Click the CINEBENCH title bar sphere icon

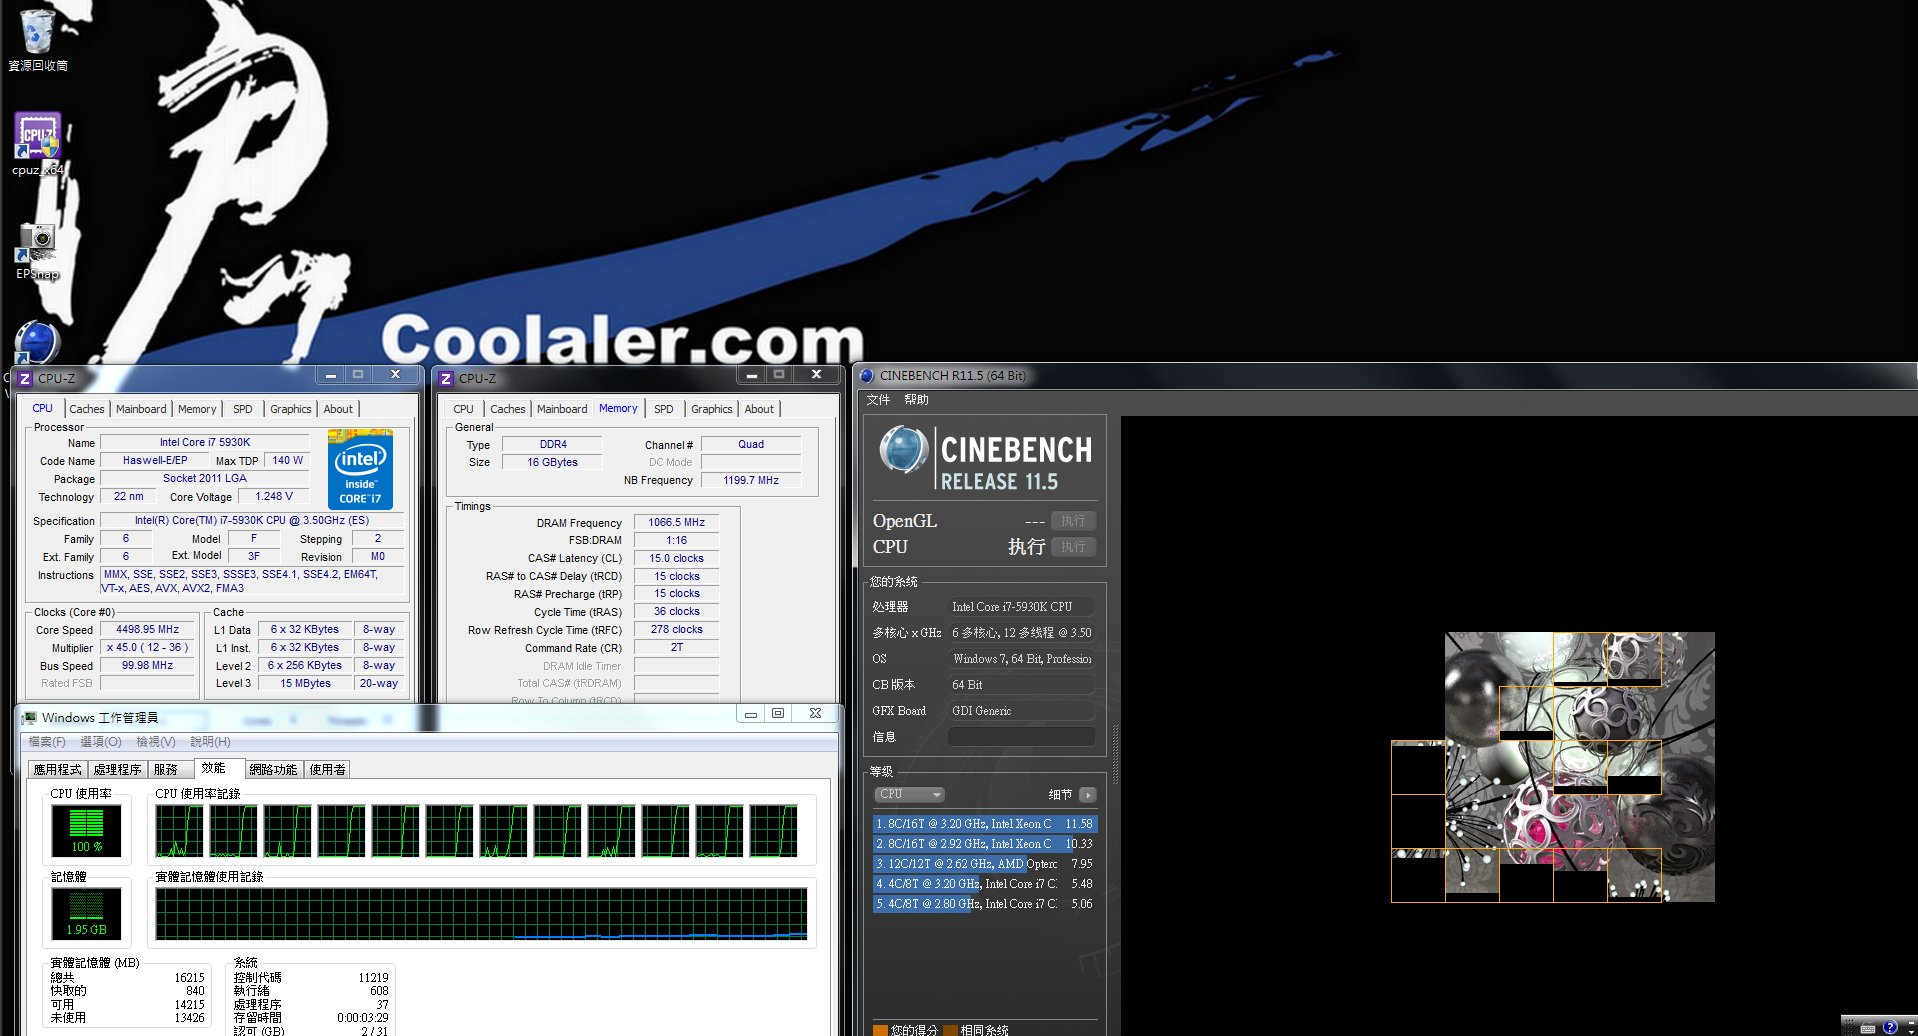tap(867, 376)
